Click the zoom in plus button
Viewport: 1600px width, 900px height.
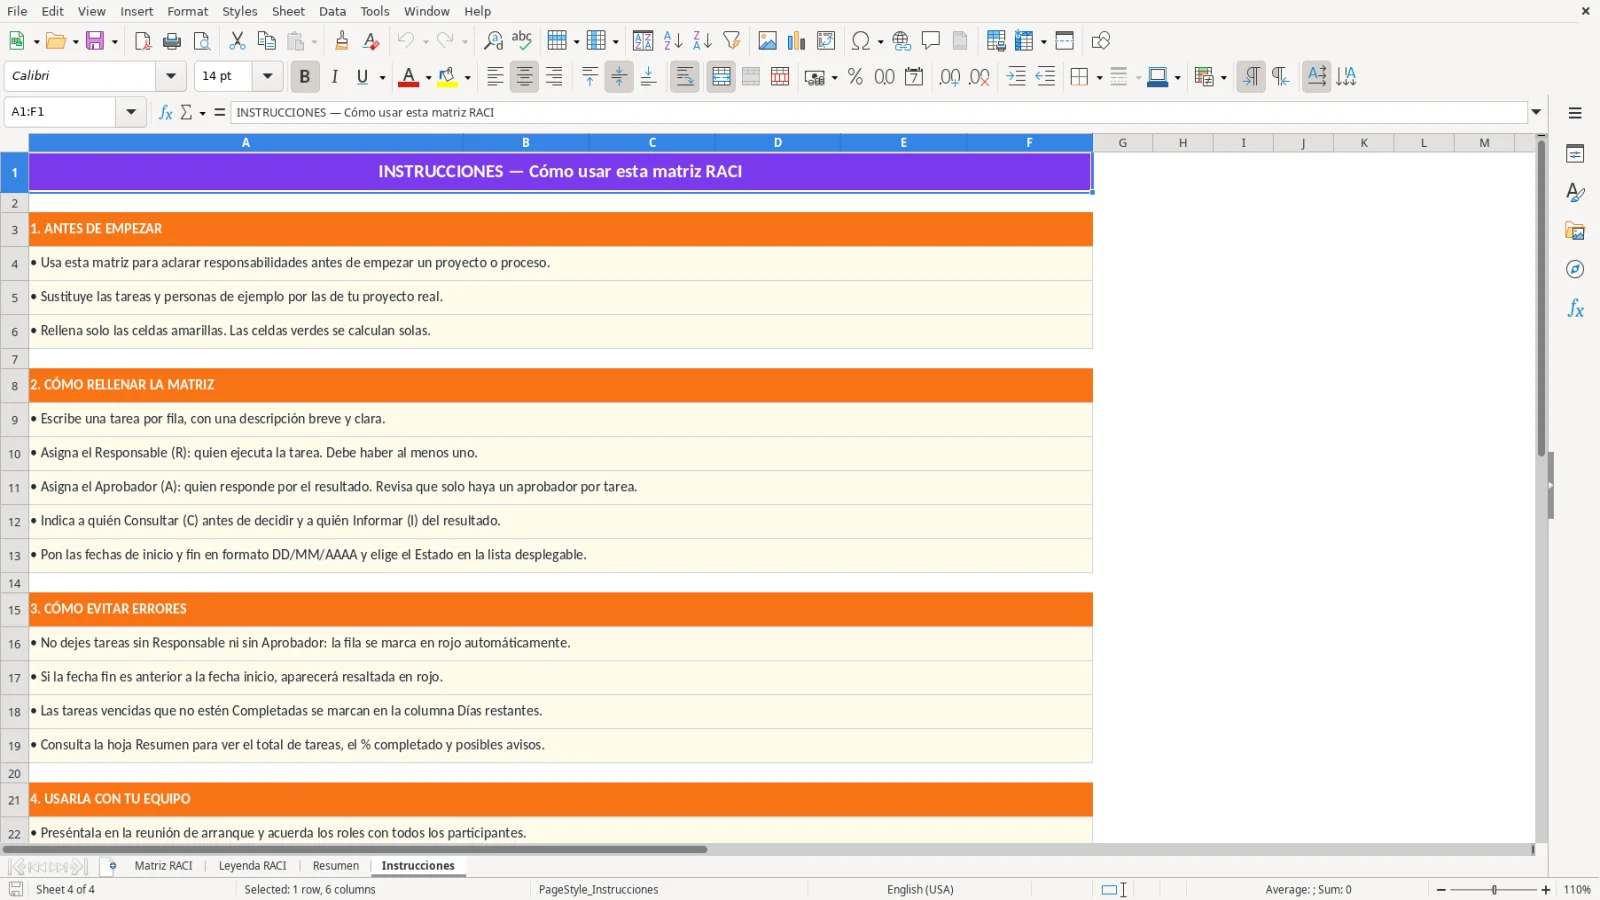[x=1546, y=889]
